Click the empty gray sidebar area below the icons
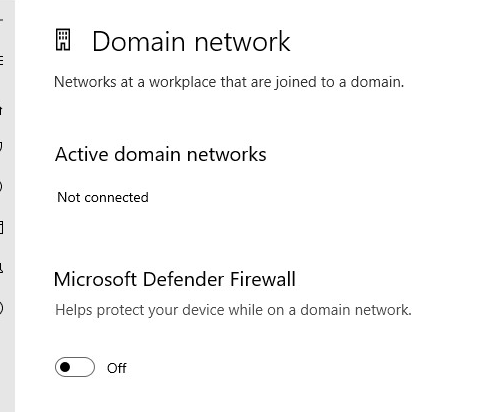 7,367
